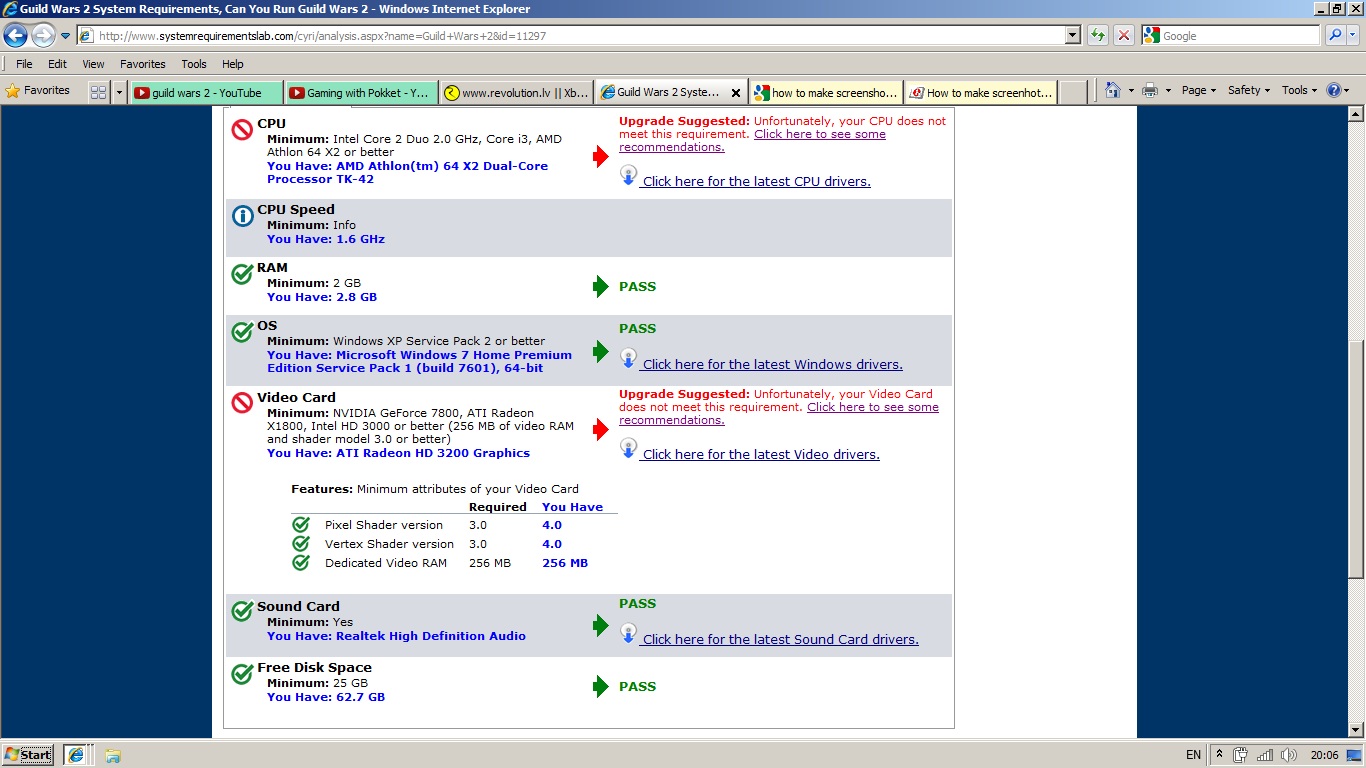The width and height of the screenshot is (1366, 768).
Task: Click the Print icon in command bar
Action: (x=1149, y=90)
